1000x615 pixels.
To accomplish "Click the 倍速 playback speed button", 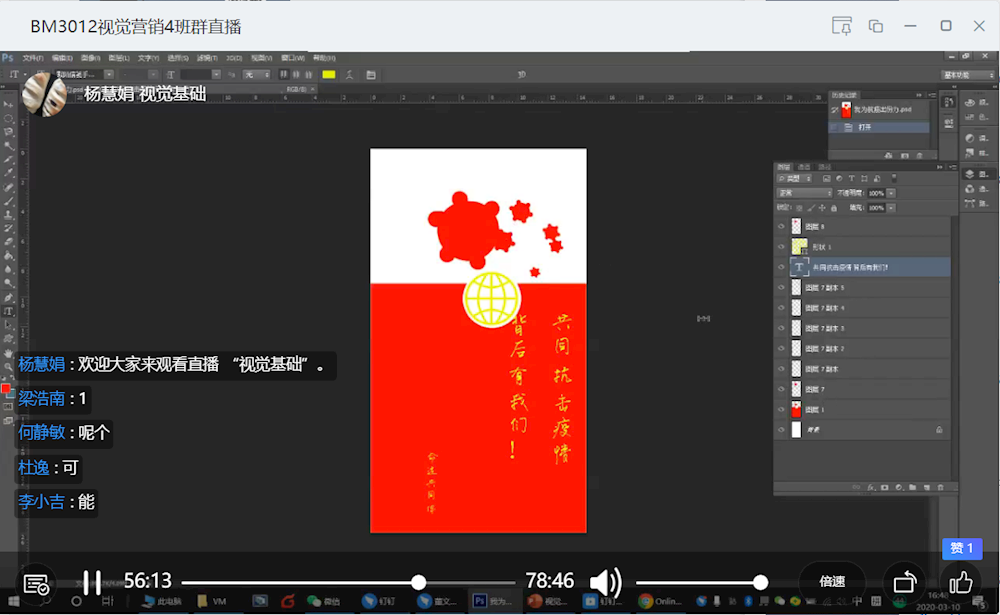I will click(x=831, y=580).
